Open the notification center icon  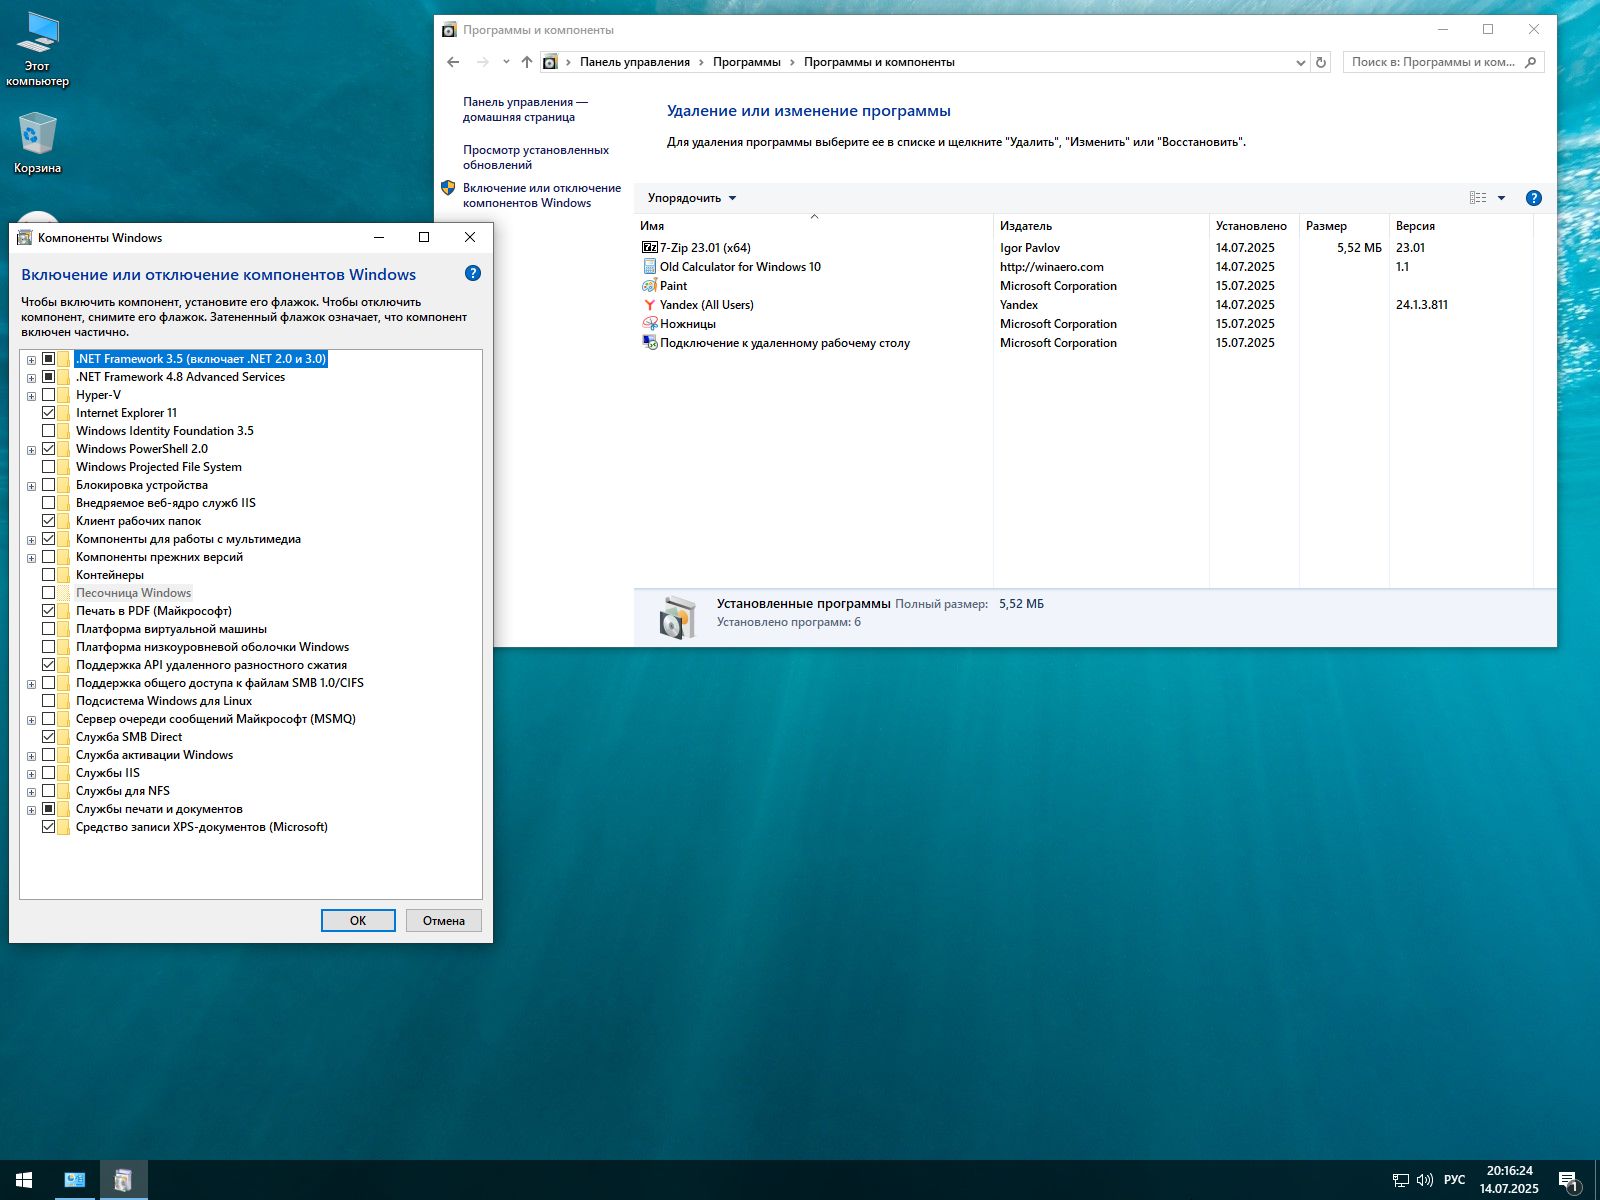click(1569, 1181)
